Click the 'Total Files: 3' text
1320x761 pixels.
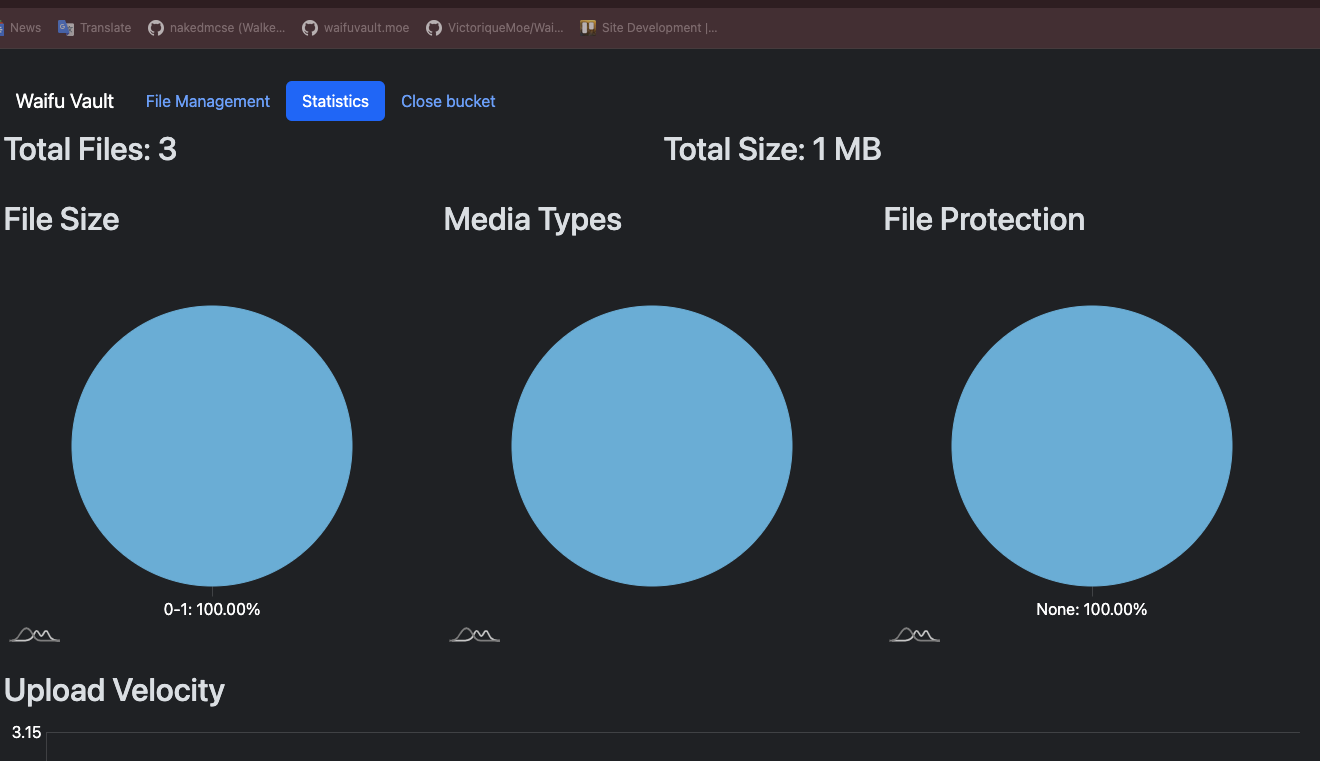90,150
